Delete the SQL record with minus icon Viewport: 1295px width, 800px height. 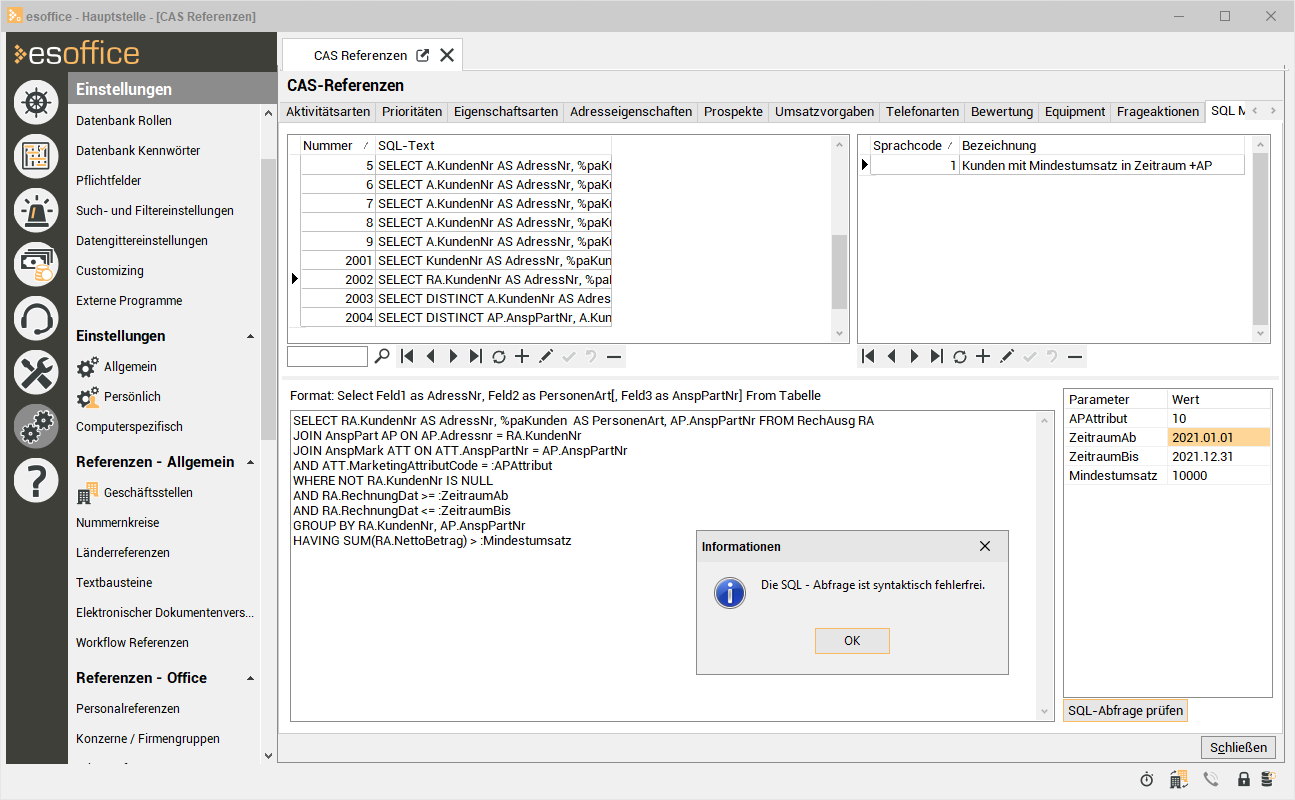pyautogui.click(x=614, y=356)
